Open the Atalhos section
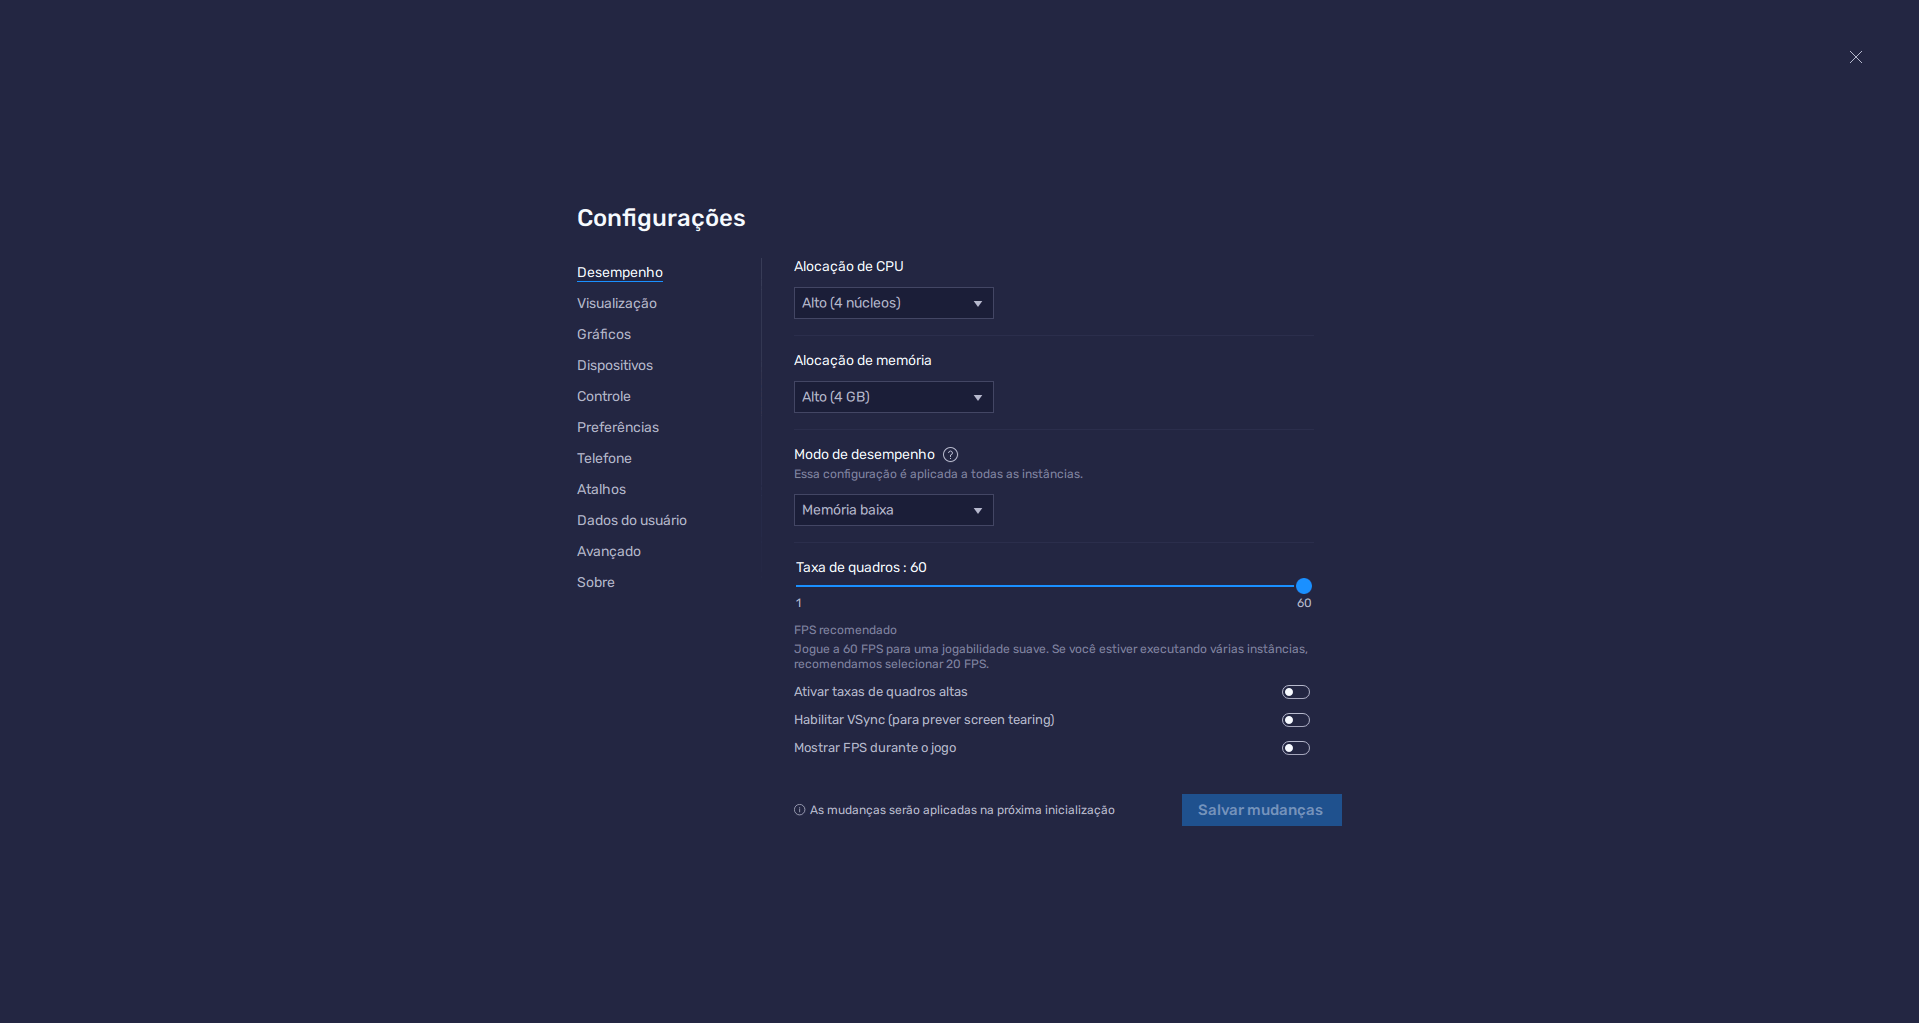Screen dimensions: 1919x1023 (x=601, y=489)
